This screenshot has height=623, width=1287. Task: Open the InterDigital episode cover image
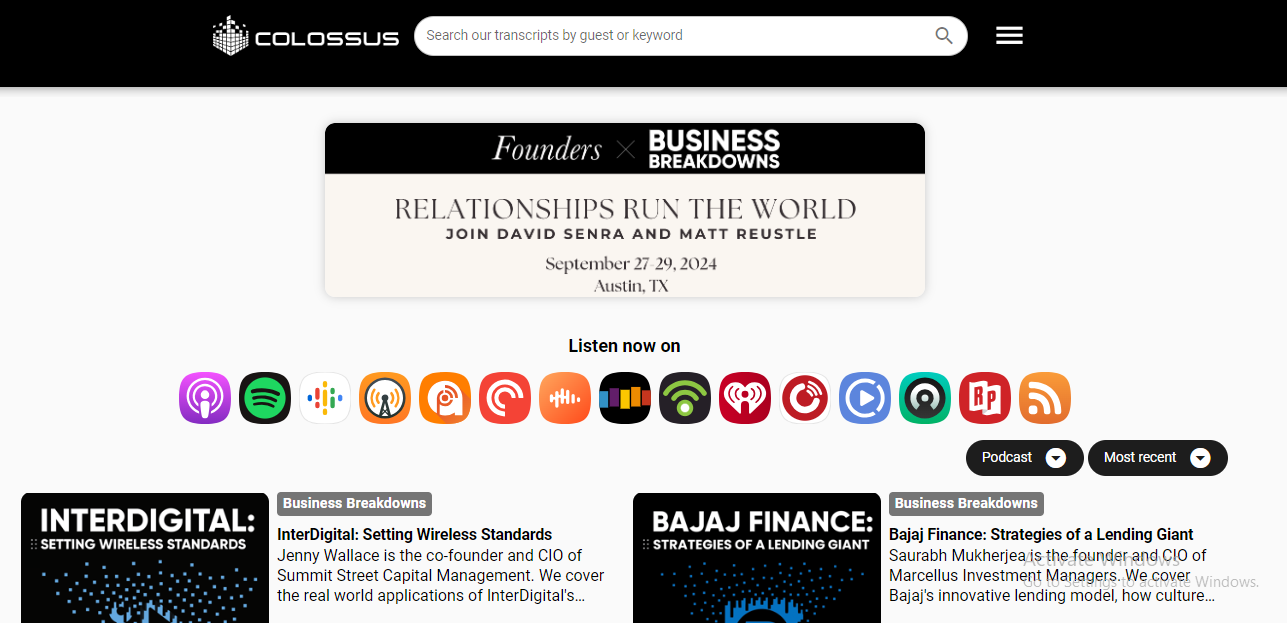coord(145,558)
